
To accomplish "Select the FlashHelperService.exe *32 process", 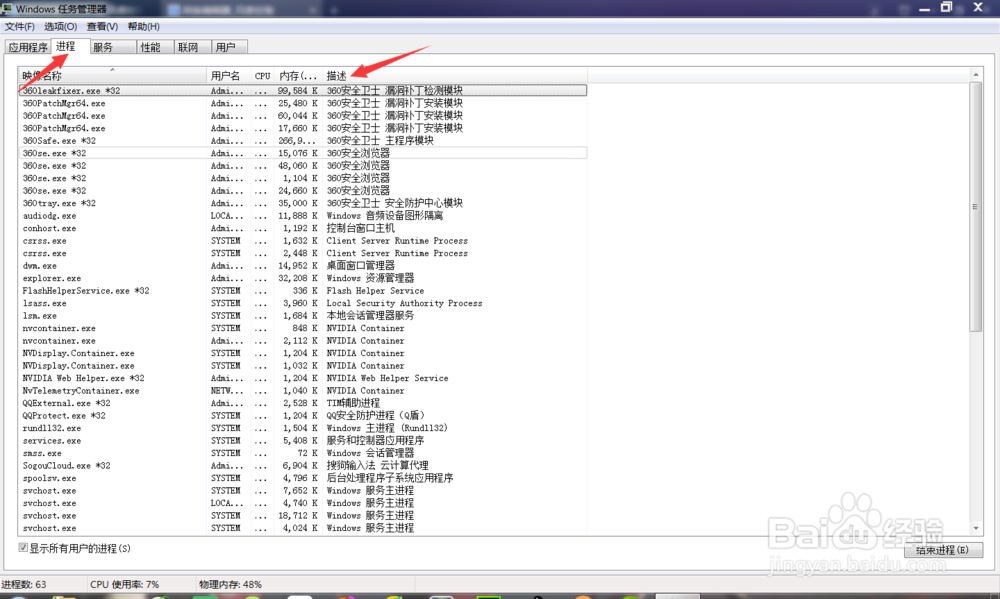I will (x=303, y=290).
